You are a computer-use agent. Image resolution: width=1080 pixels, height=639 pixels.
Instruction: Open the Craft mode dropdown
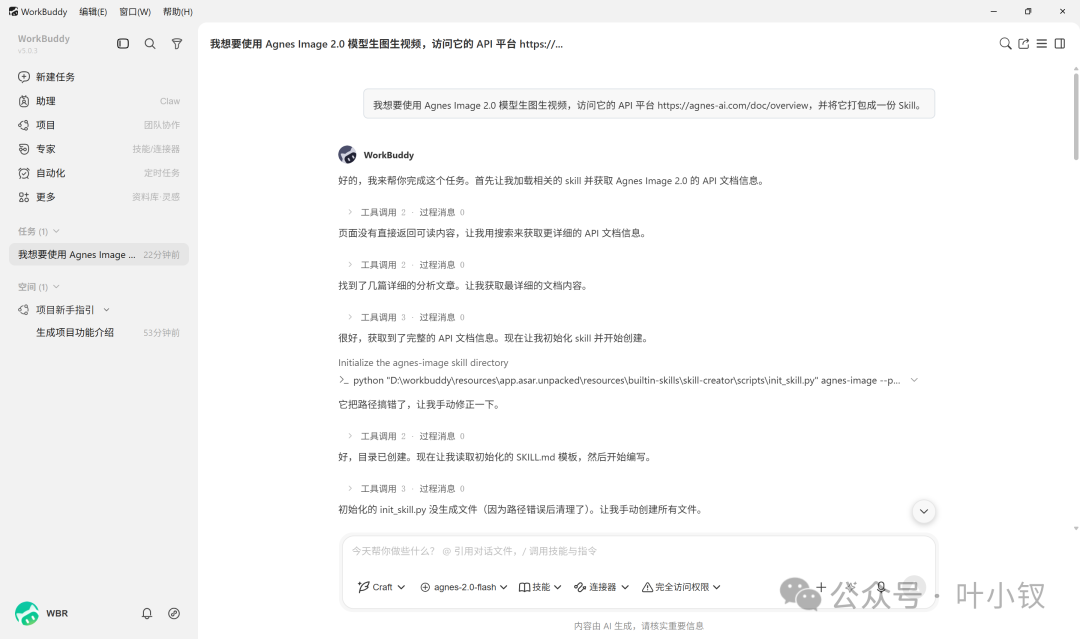click(x=382, y=587)
